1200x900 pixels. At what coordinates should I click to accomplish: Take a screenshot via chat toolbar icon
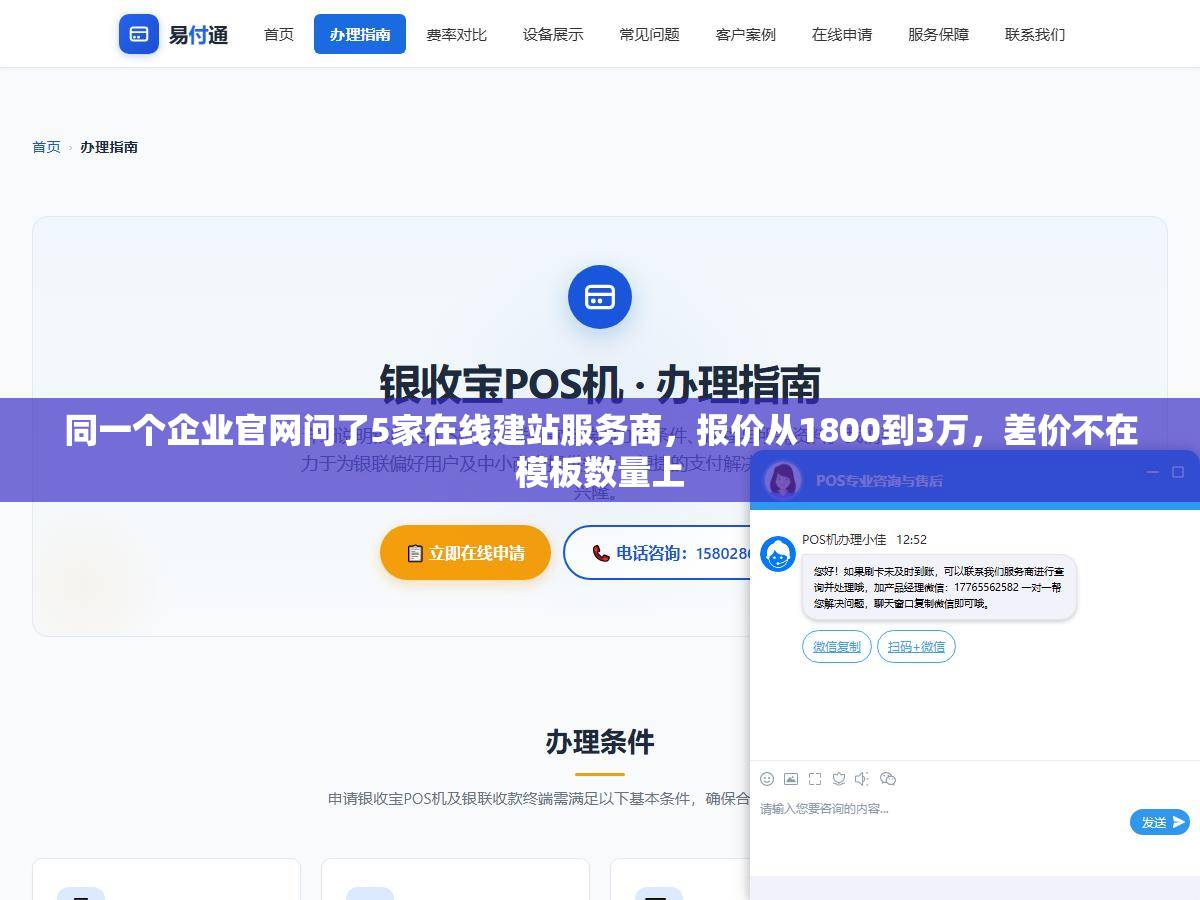coord(815,779)
